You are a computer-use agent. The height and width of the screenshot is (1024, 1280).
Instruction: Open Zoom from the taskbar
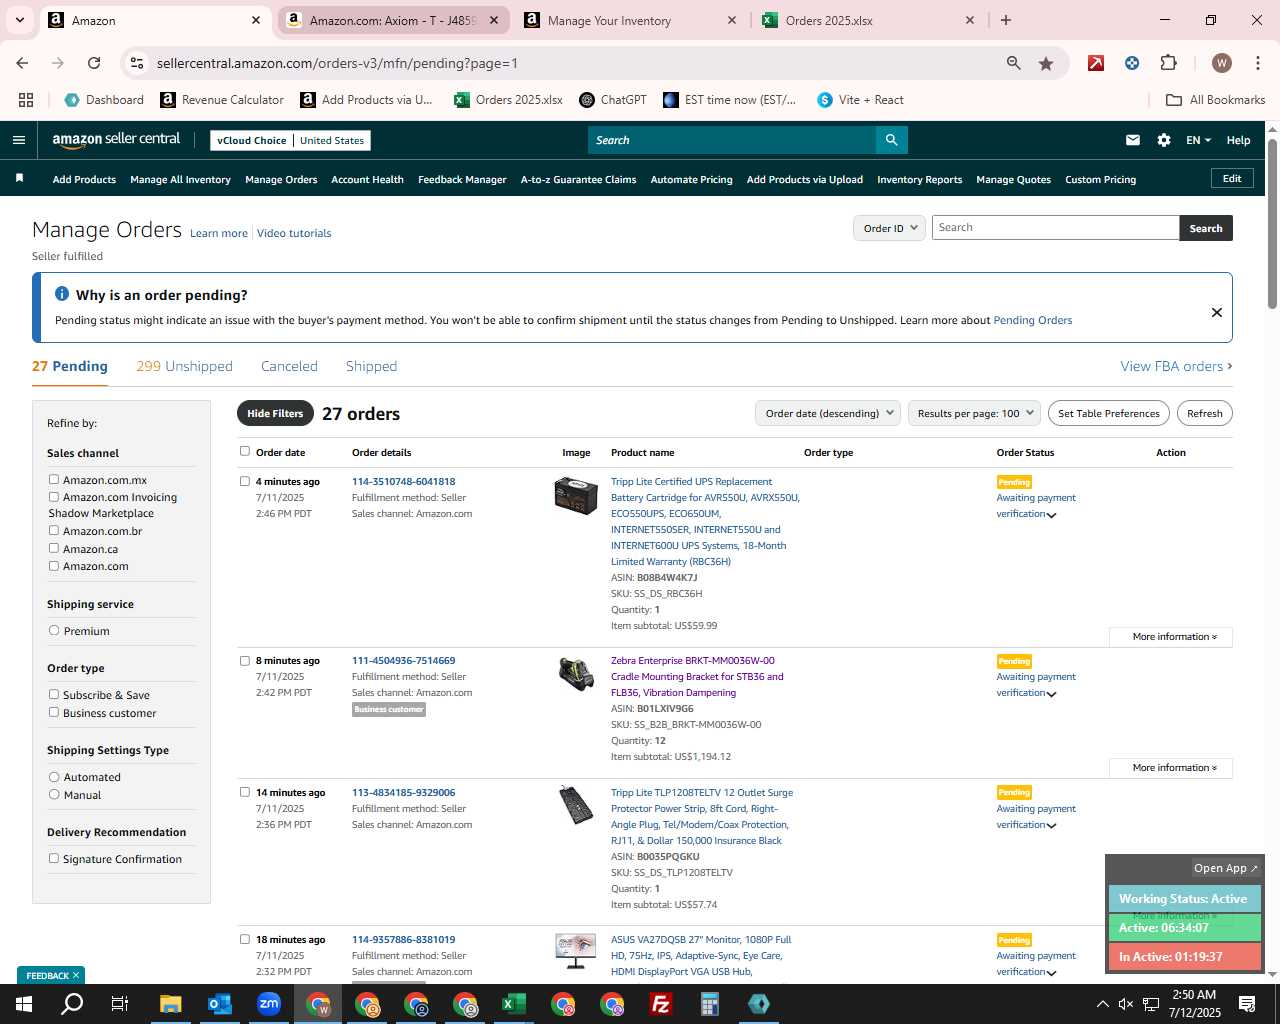pos(268,1004)
